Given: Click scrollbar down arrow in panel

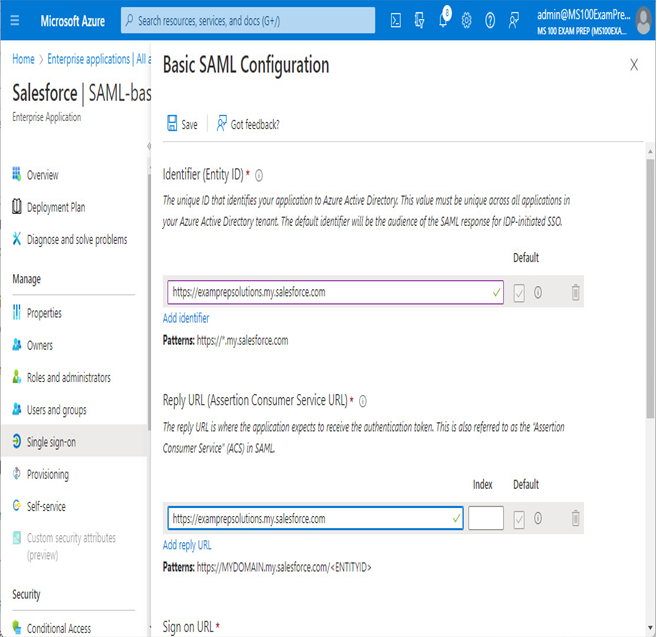Looking at the screenshot, I should click(650, 627).
